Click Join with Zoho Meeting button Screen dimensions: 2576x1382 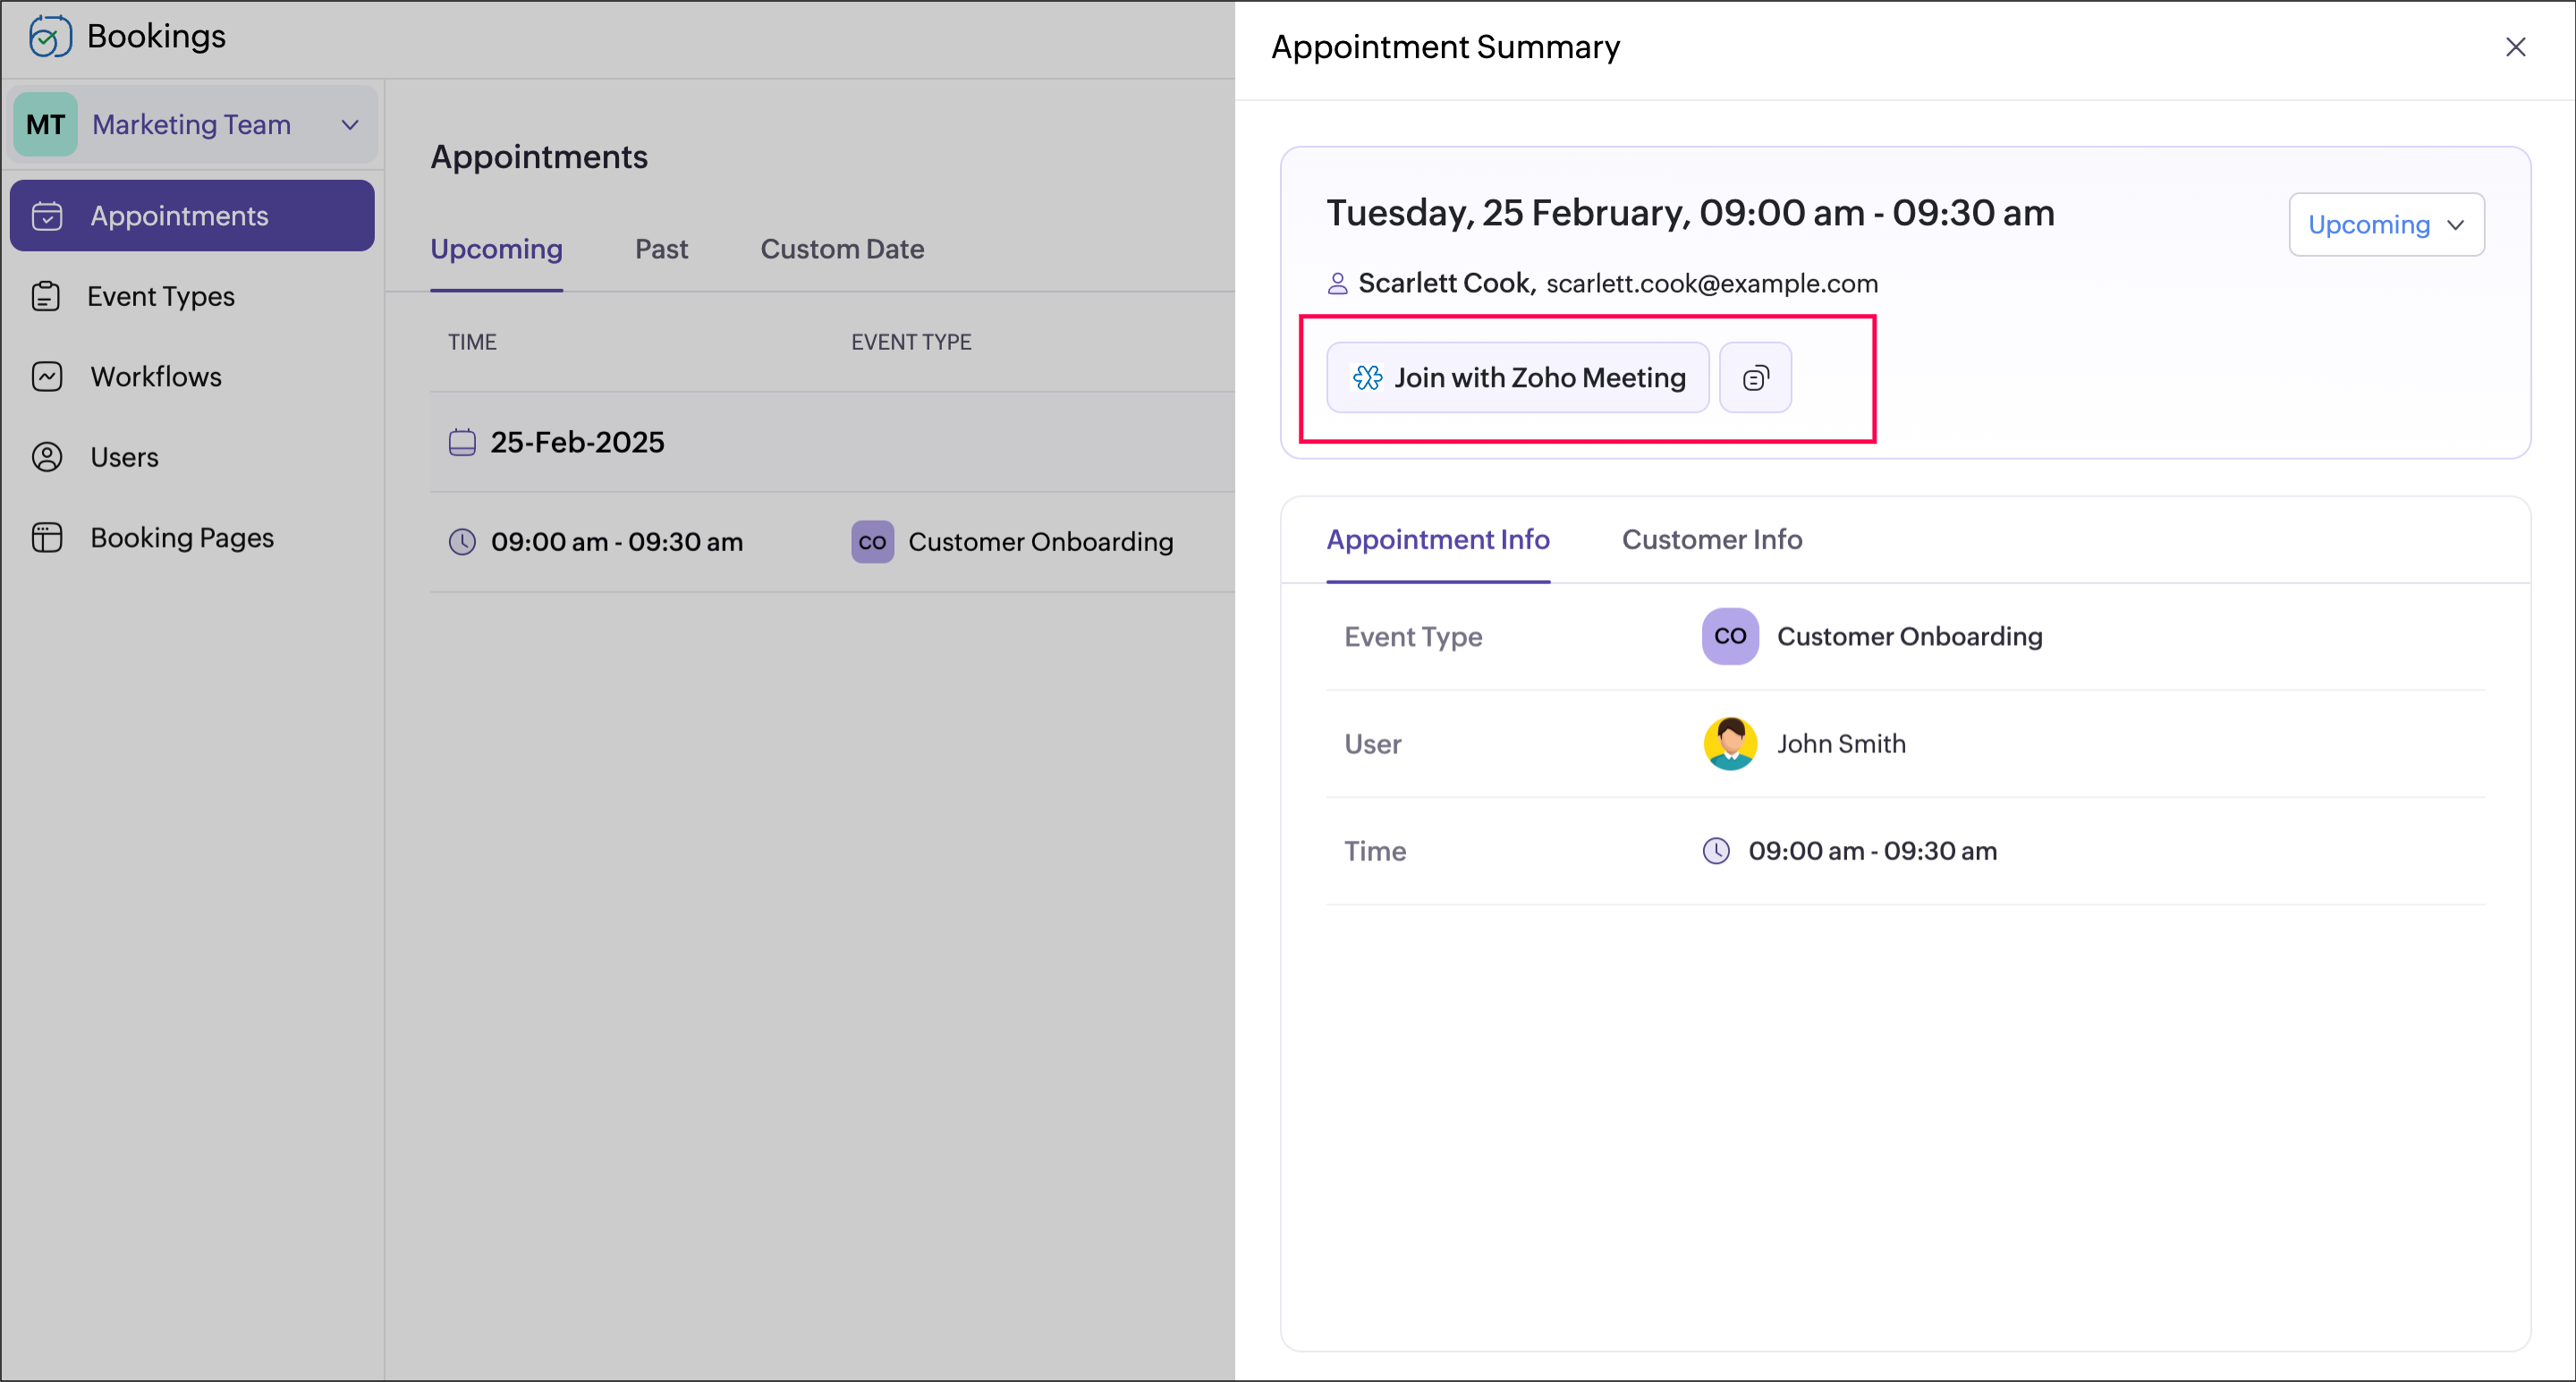click(x=1517, y=378)
